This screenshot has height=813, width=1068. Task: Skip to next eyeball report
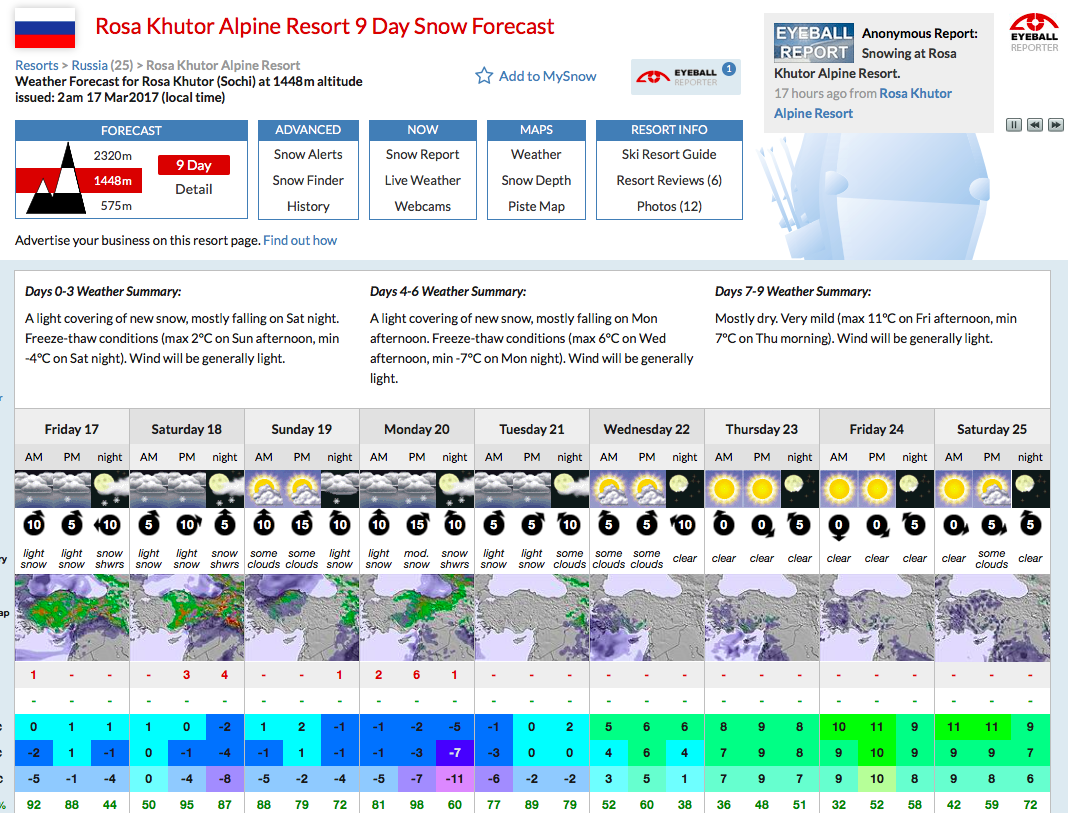coord(1056,125)
